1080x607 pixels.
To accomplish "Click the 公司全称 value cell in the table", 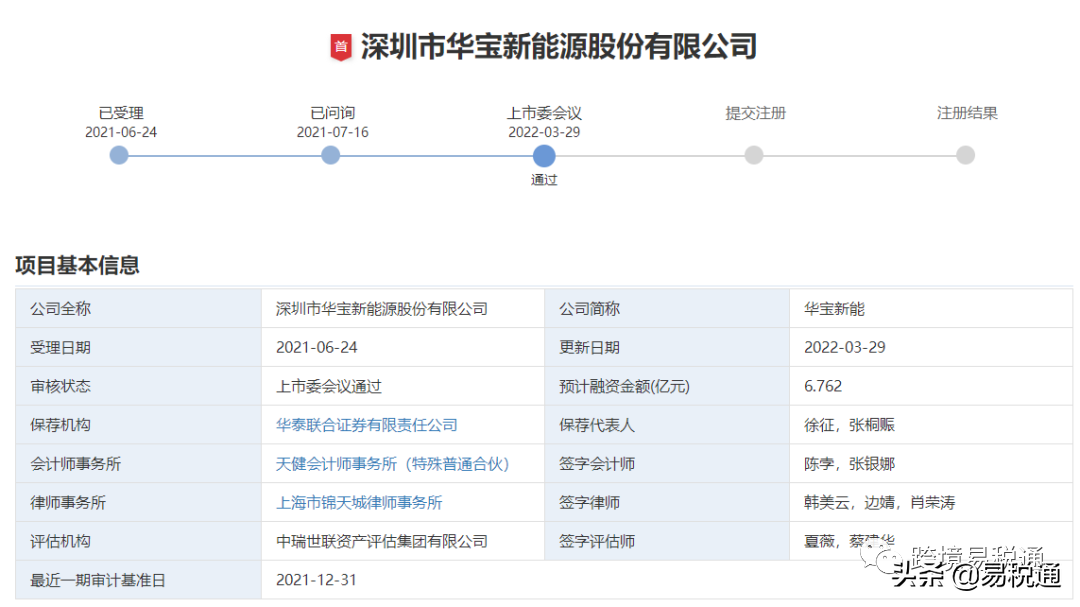I will pyautogui.click(x=403, y=309).
